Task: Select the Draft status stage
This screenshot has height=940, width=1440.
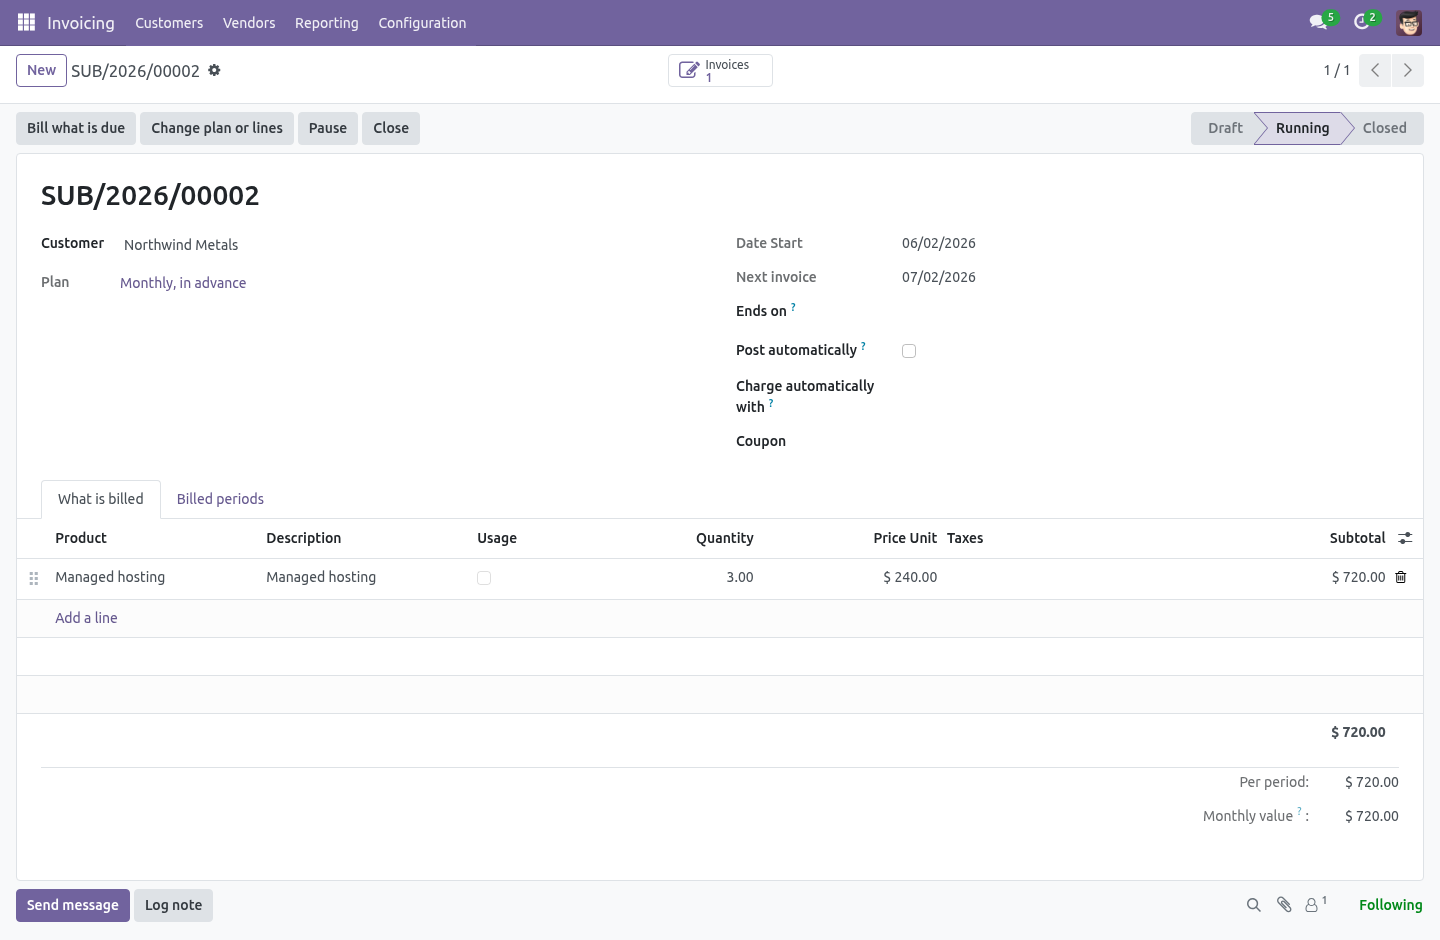Action: (1223, 128)
